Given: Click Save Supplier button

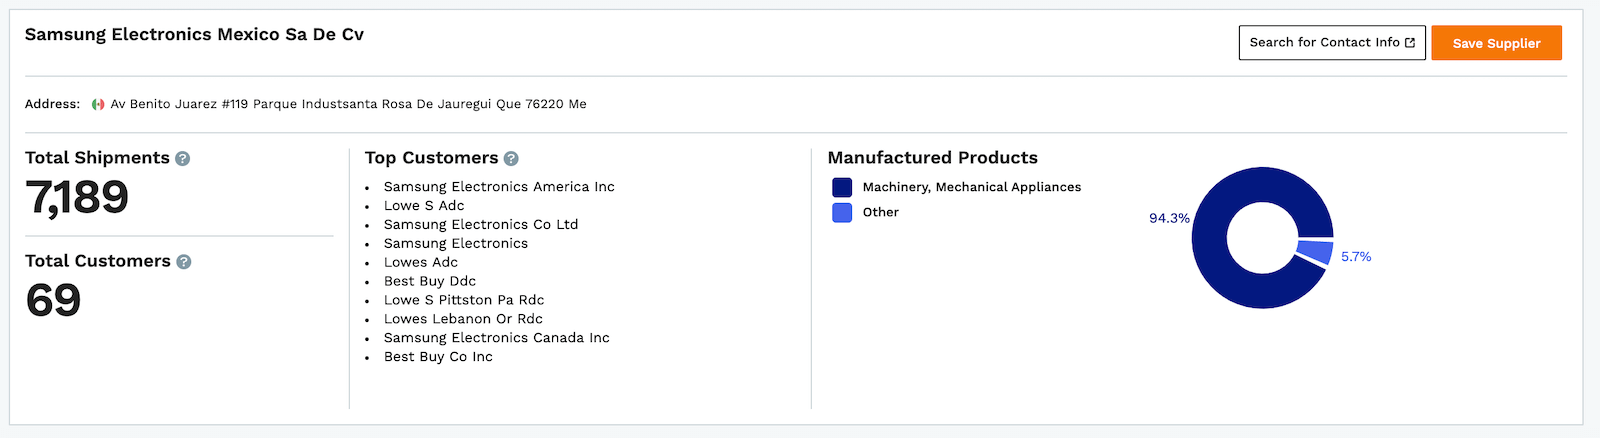Looking at the screenshot, I should tap(1496, 43).
